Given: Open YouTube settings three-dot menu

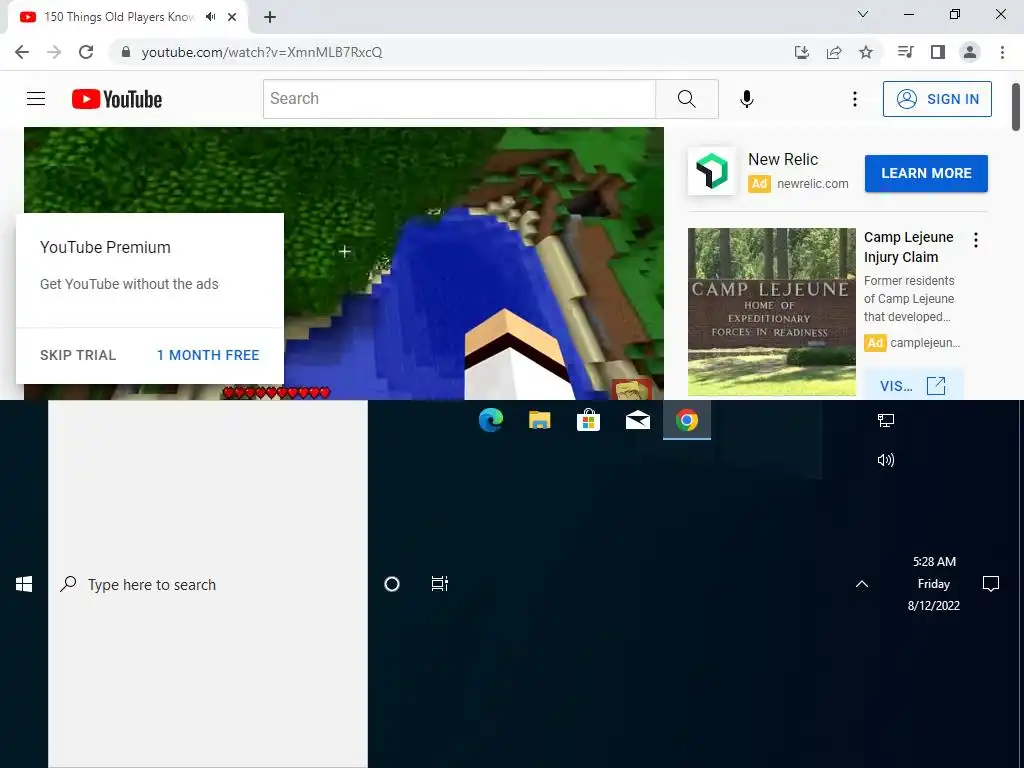Looking at the screenshot, I should (855, 99).
